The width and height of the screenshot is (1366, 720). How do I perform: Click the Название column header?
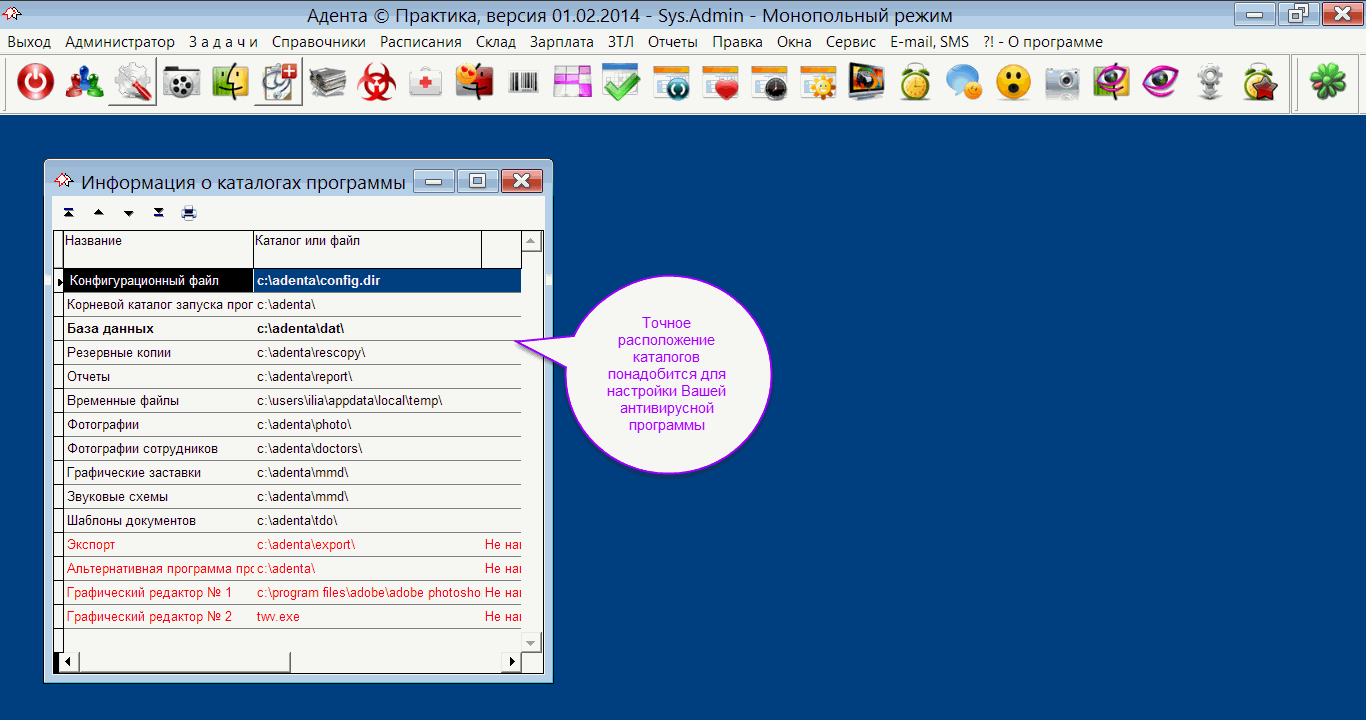coord(157,241)
